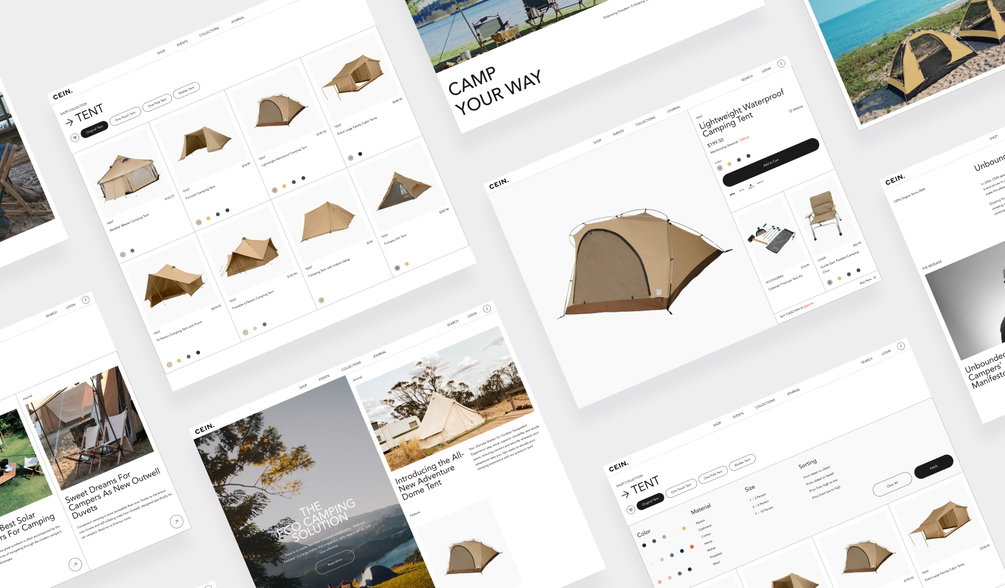The height and width of the screenshot is (588, 1005).
Task: Pick the navy swatch in the Color filter
Action: tap(682, 551)
